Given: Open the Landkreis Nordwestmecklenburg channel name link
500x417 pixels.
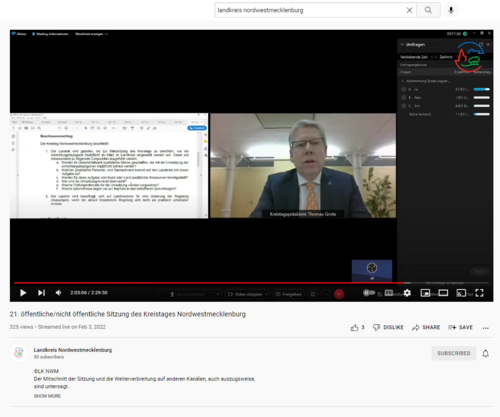Looking at the screenshot, I should 73,350.
